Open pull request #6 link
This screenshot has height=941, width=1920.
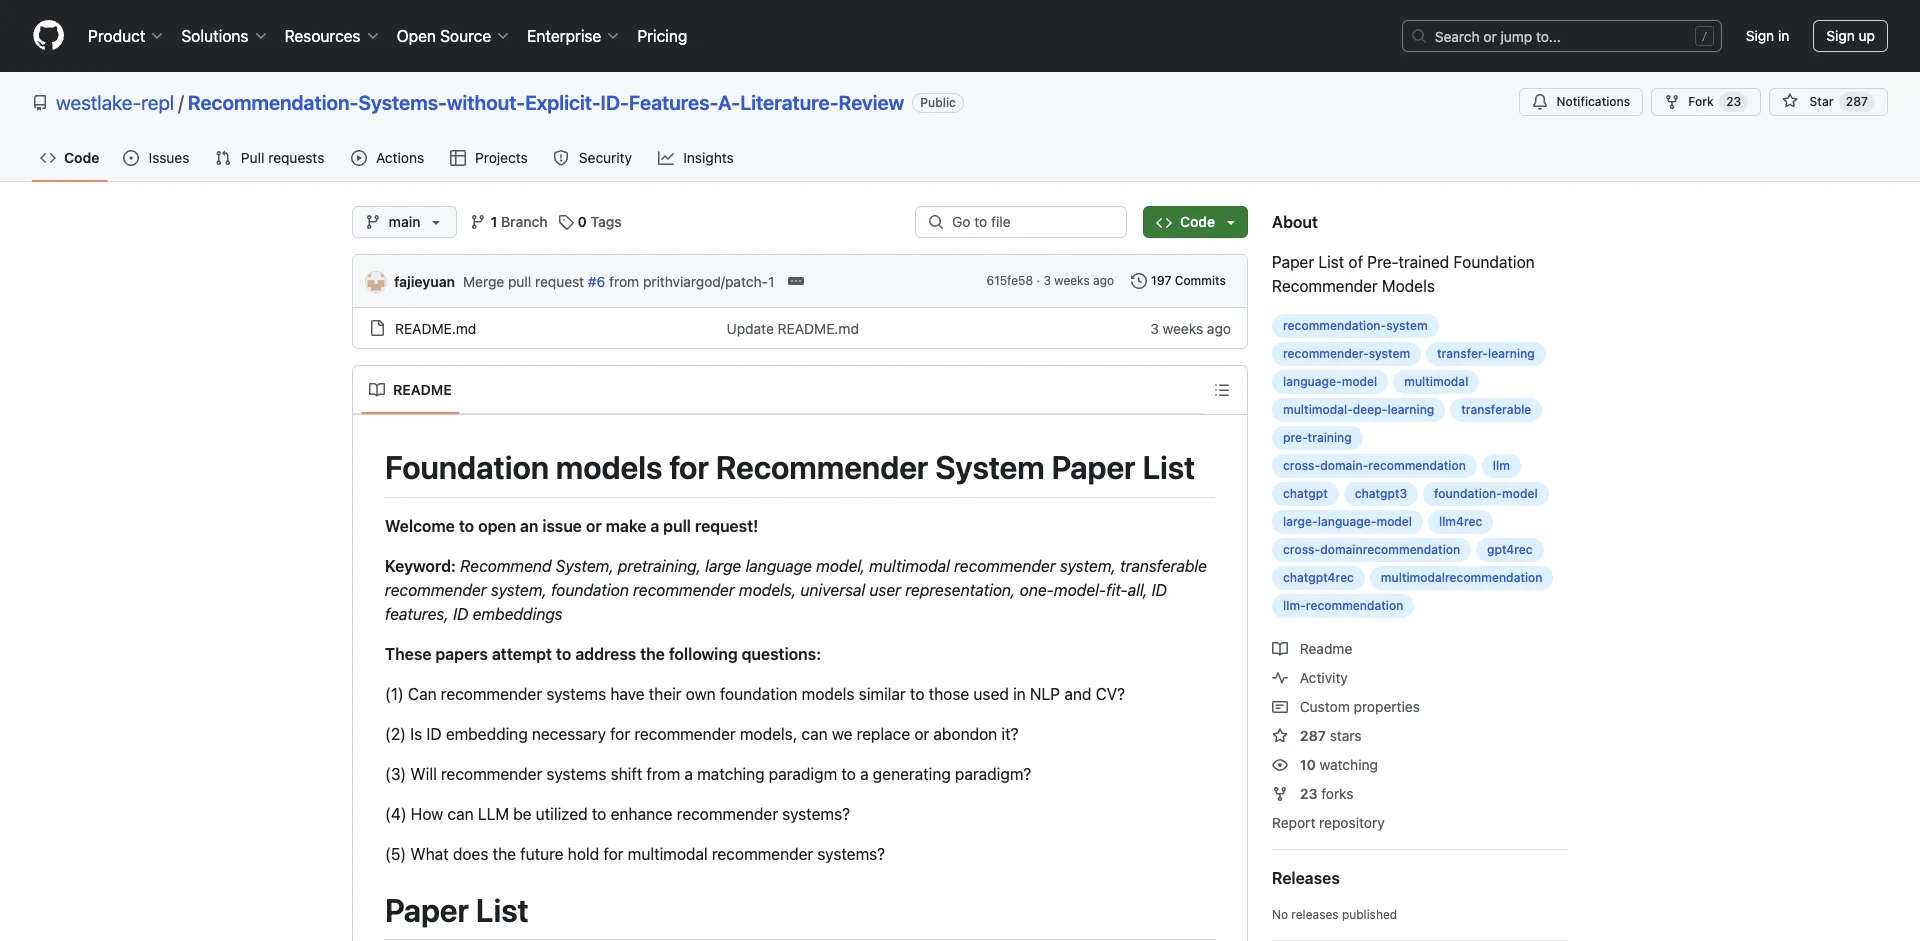[596, 282]
